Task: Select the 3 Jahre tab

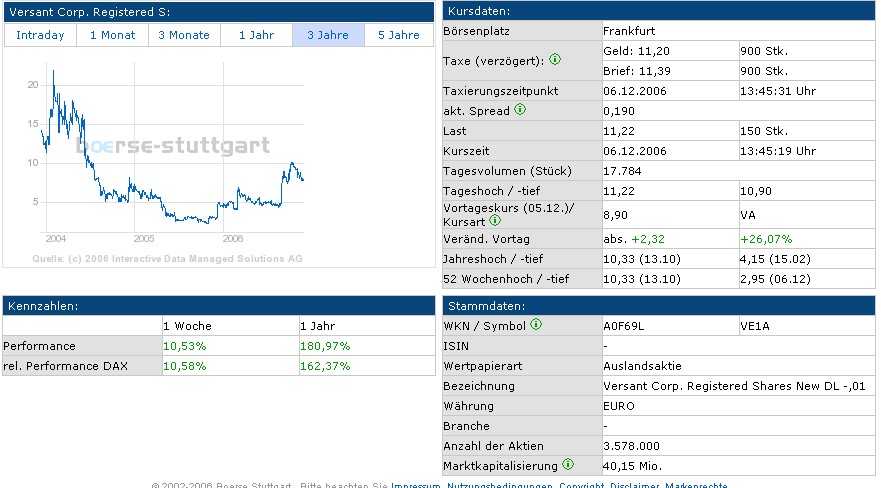Action: pos(328,35)
